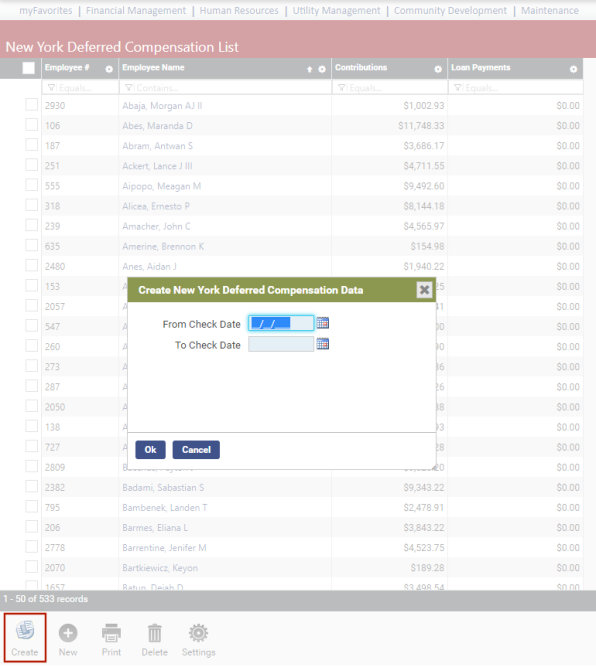Open Contributions column settings gear
The width and height of the screenshot is (596, 667).
[x=438, y=69]
